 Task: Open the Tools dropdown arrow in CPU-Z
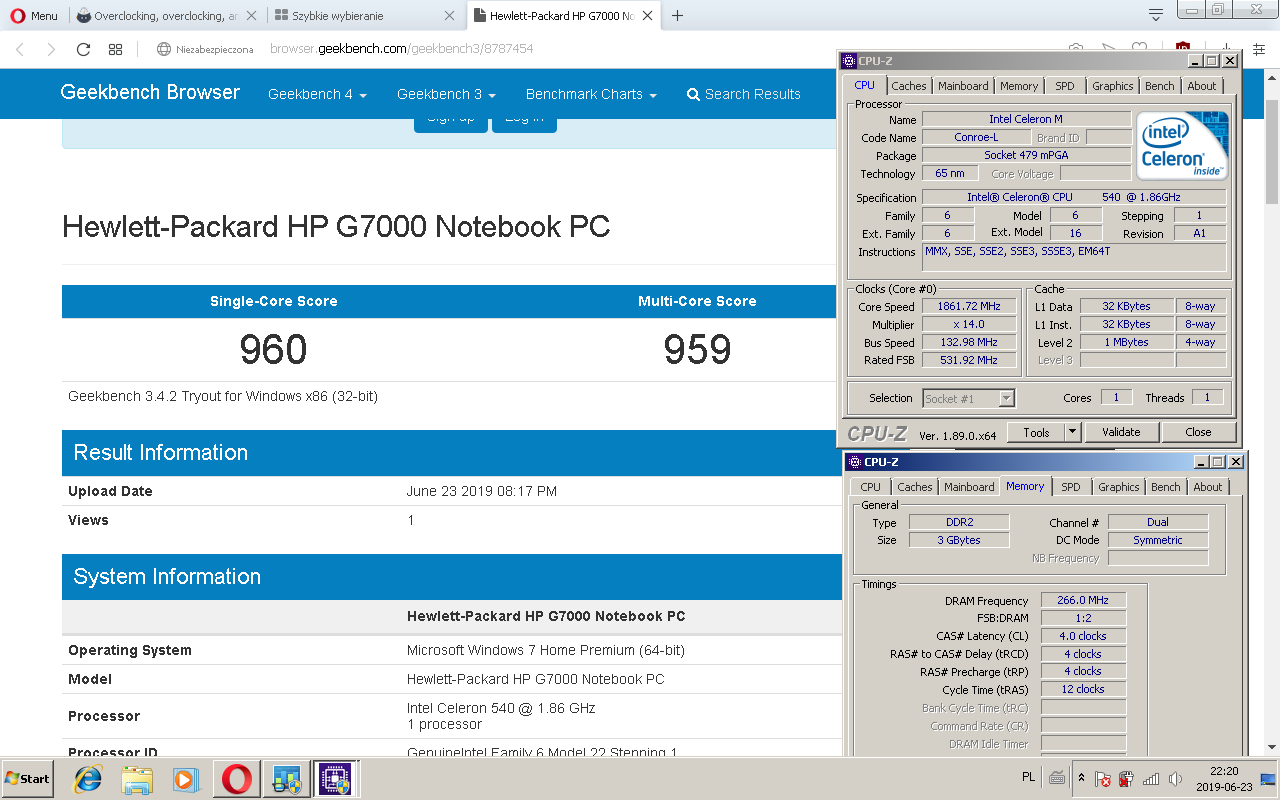(x=1072, y=432)
